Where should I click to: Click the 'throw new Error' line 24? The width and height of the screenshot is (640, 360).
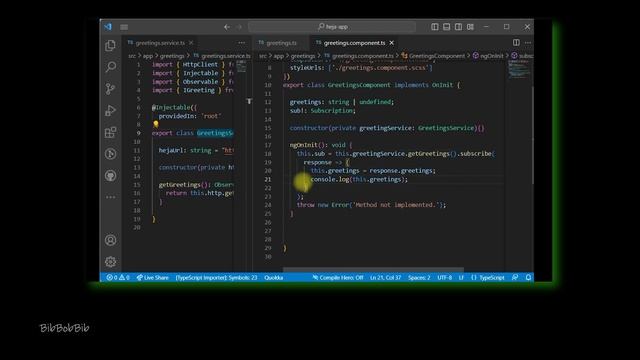point(371,205)
